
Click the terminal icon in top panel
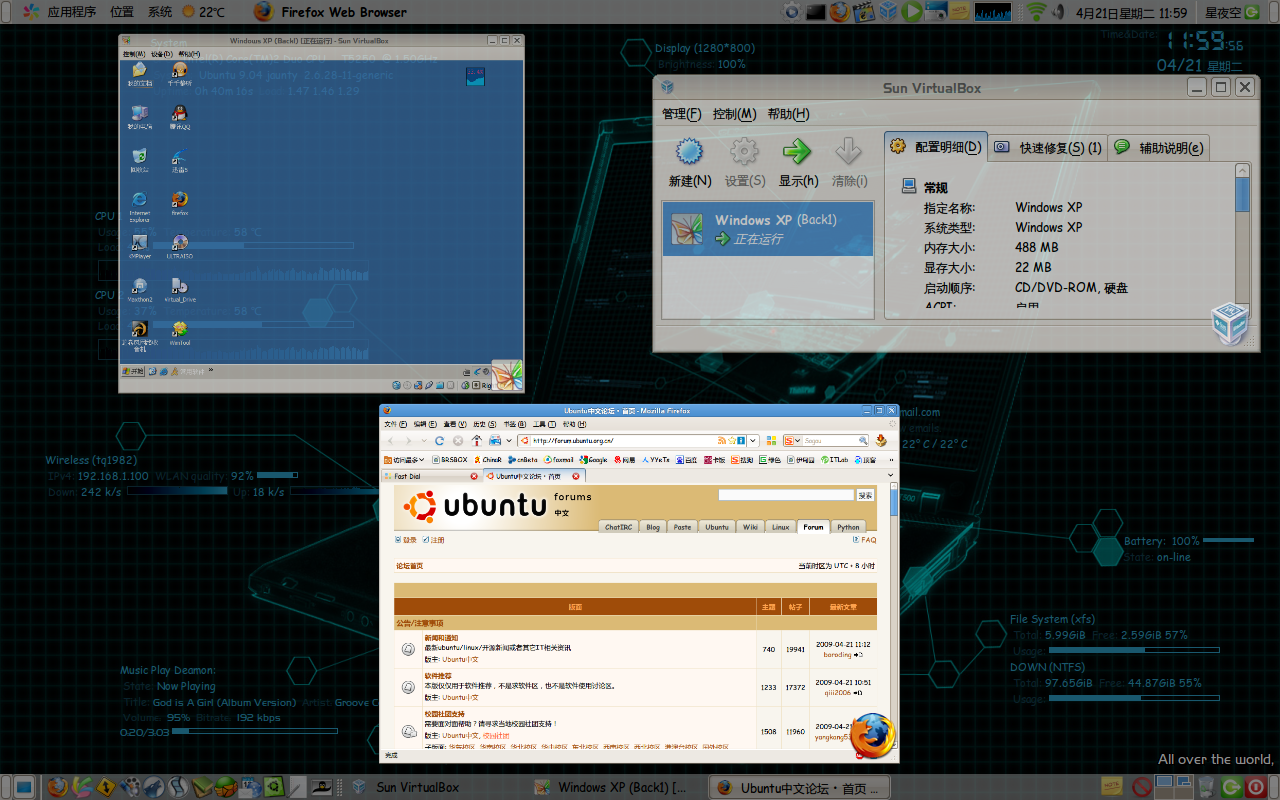tap(816, 12)
